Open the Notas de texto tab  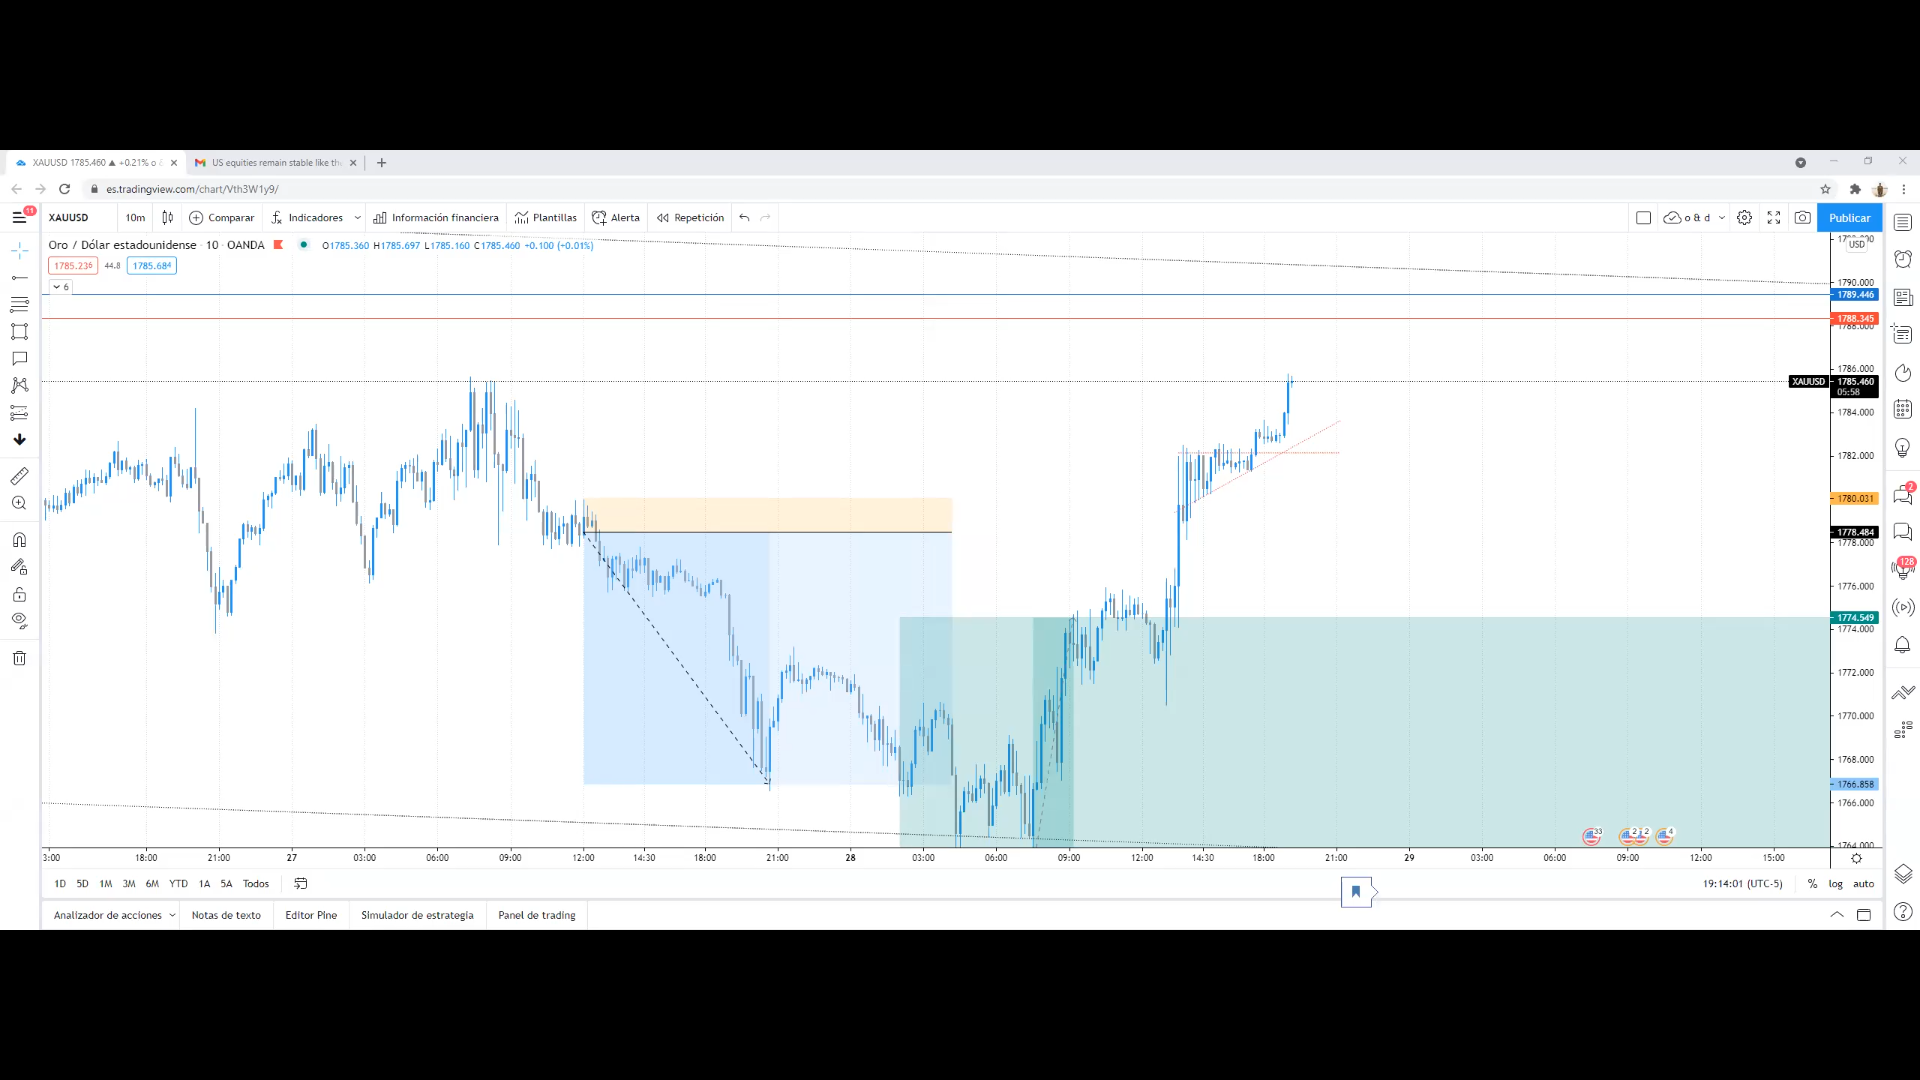point(226,915)
